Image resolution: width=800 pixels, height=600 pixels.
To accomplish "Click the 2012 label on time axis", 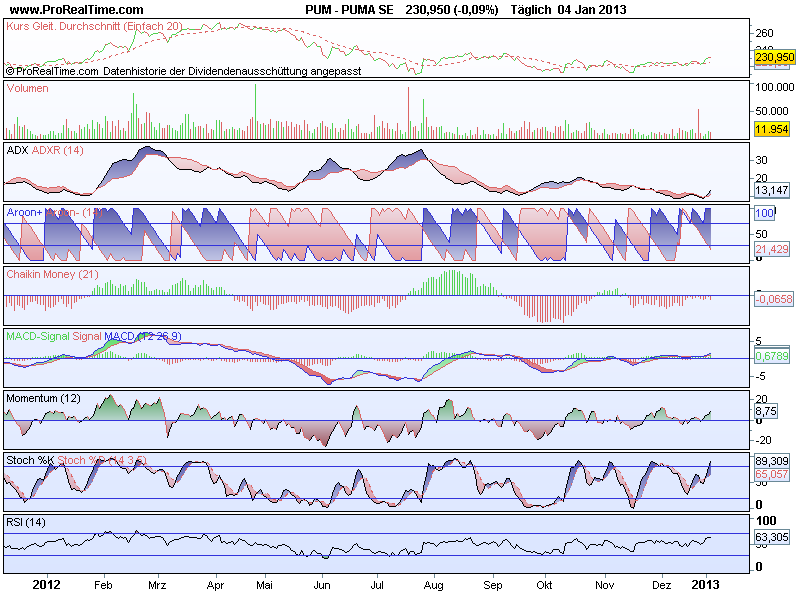I will (x=46, y=585).
